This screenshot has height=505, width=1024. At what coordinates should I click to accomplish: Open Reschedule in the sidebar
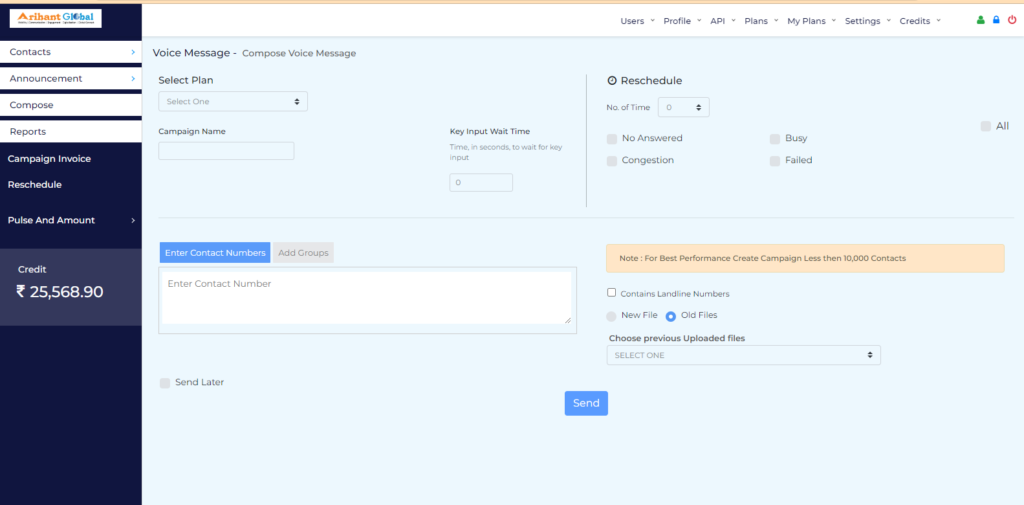35,185
